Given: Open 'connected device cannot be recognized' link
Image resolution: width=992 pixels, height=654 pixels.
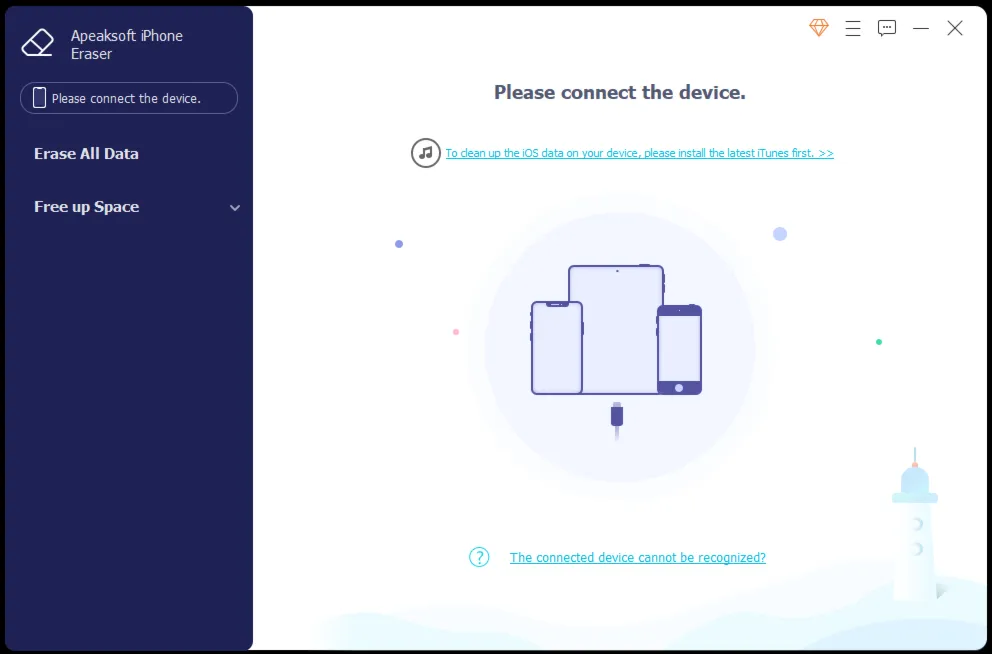Looking at the screenshot, I should pyautogui.click(x=638, y=557).
